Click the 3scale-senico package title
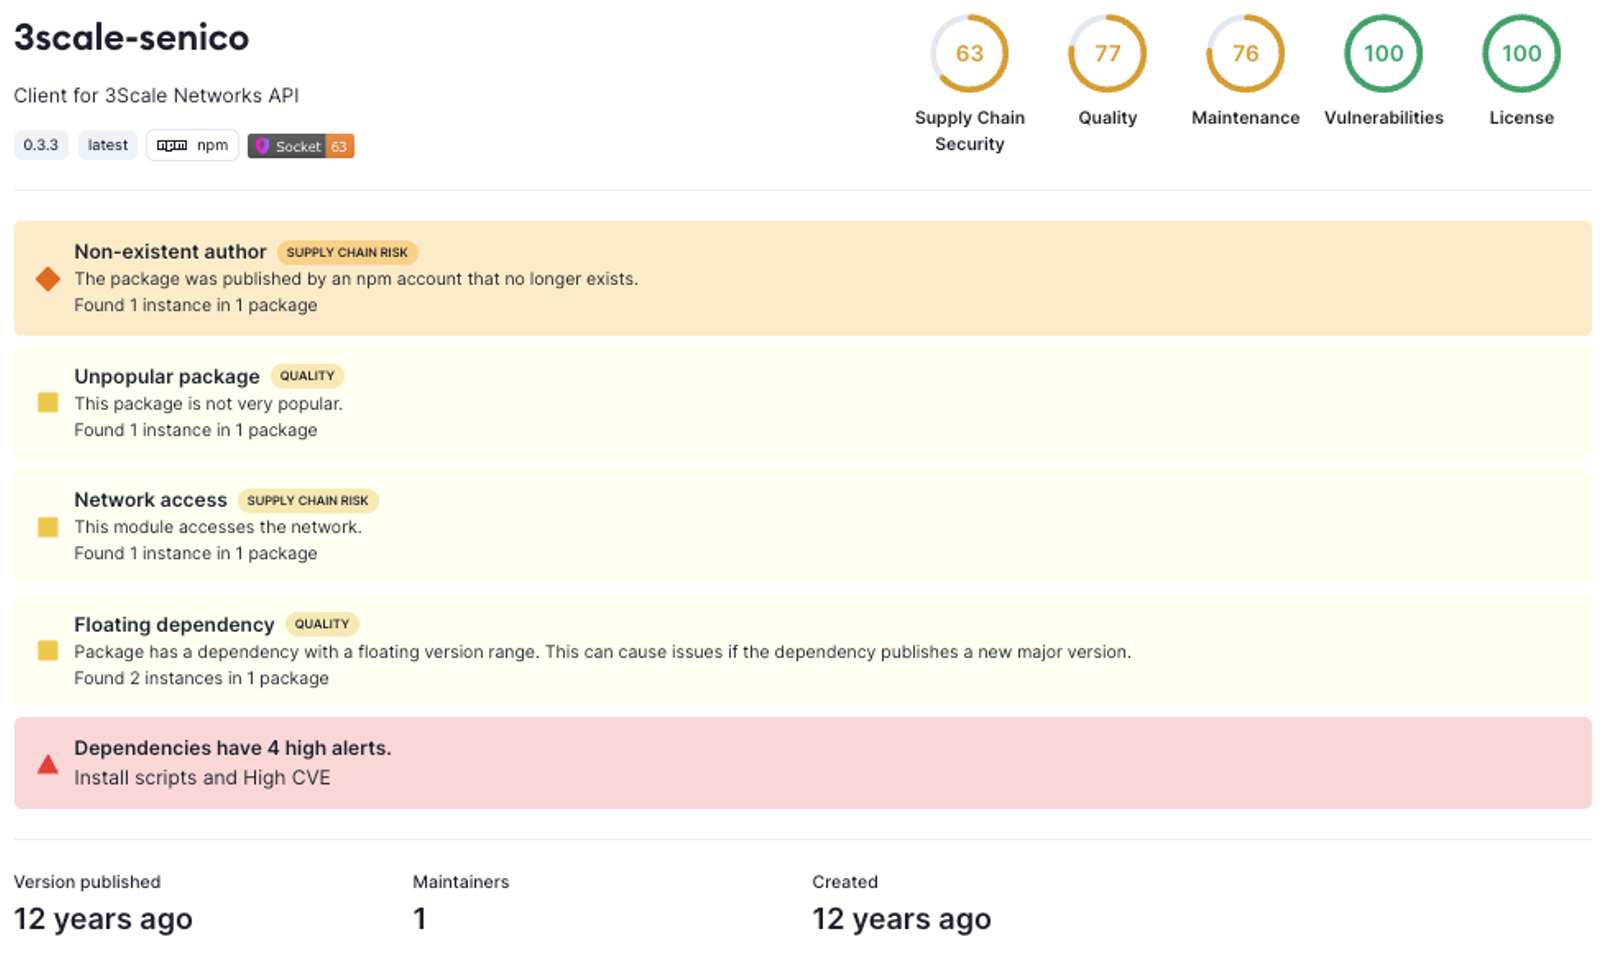Image resolution: width=1600 pixels, height=968 pixels. pyautogui.click(x=131, y=37)
